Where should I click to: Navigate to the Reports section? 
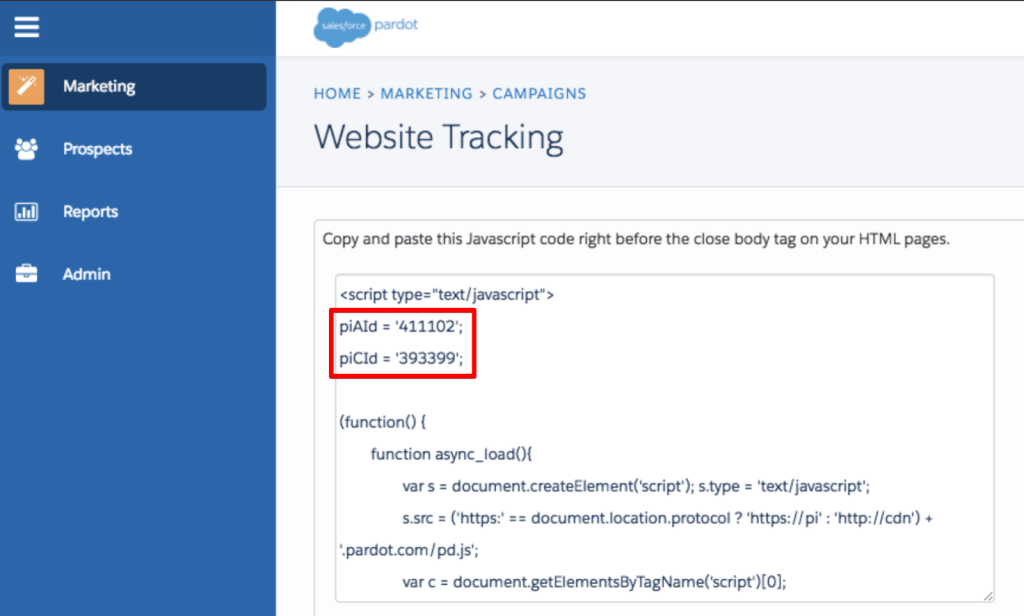(90, 211)
